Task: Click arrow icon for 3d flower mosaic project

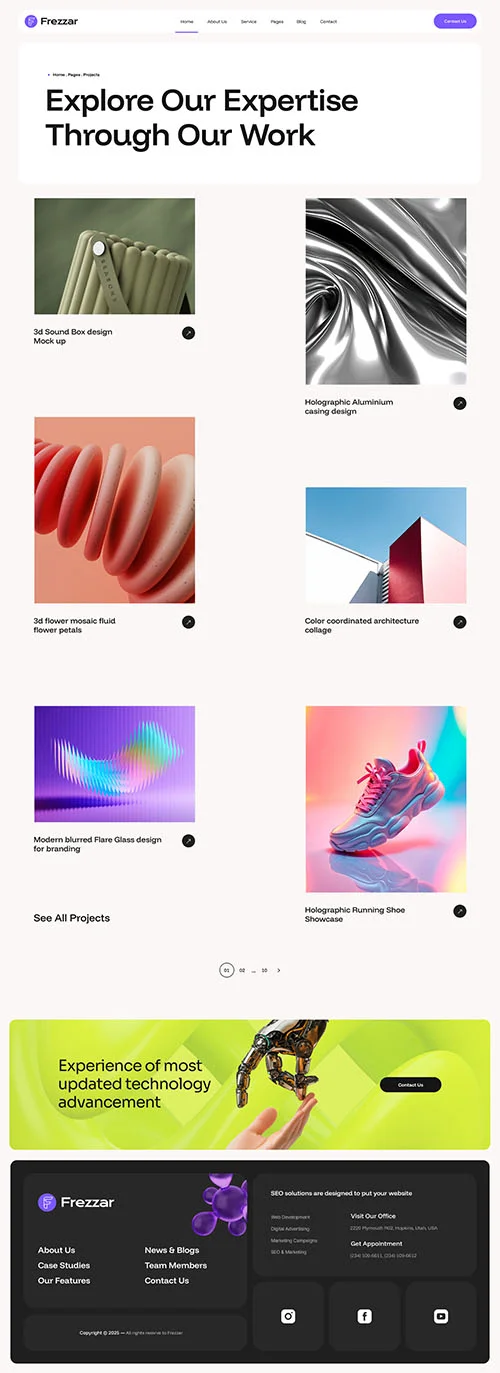Action: 188,622
